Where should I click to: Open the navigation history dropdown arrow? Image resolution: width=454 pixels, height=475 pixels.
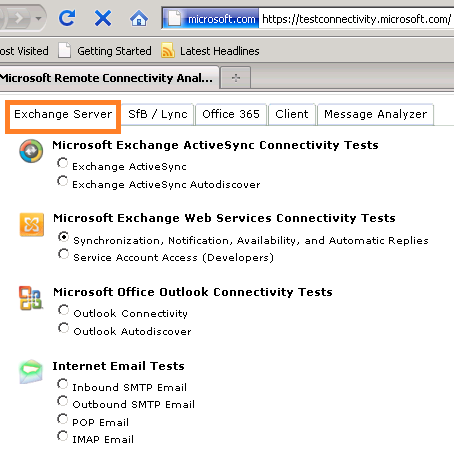[39, 18]
